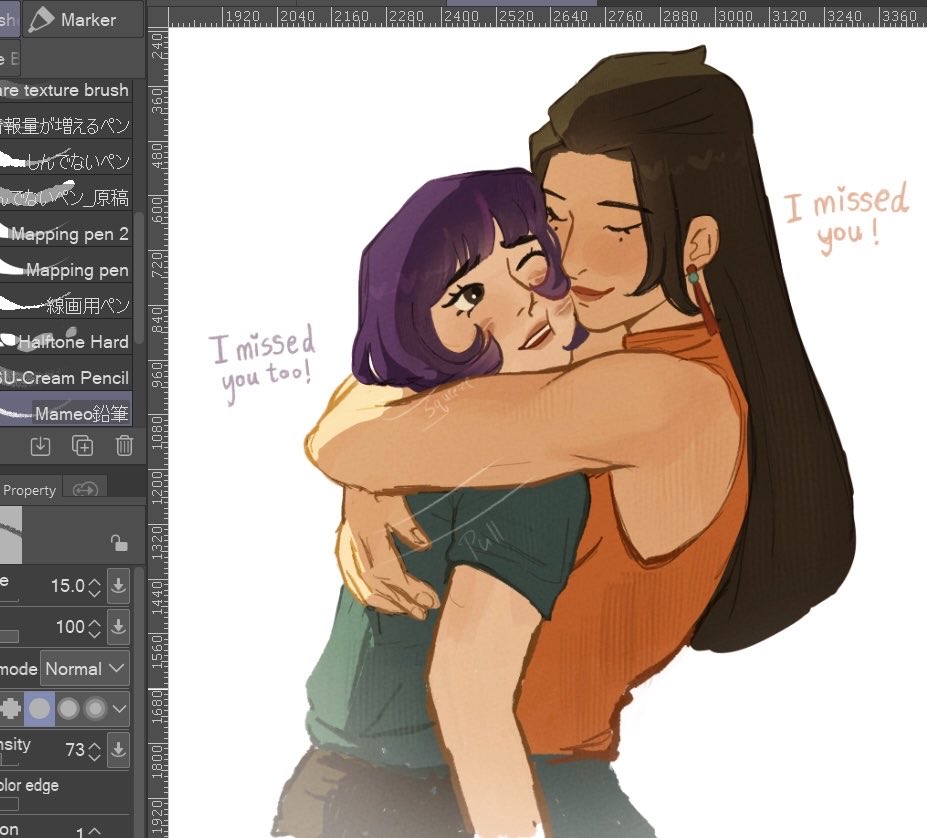Select the highlighted weak anti-aliasing option

(40, 708)
